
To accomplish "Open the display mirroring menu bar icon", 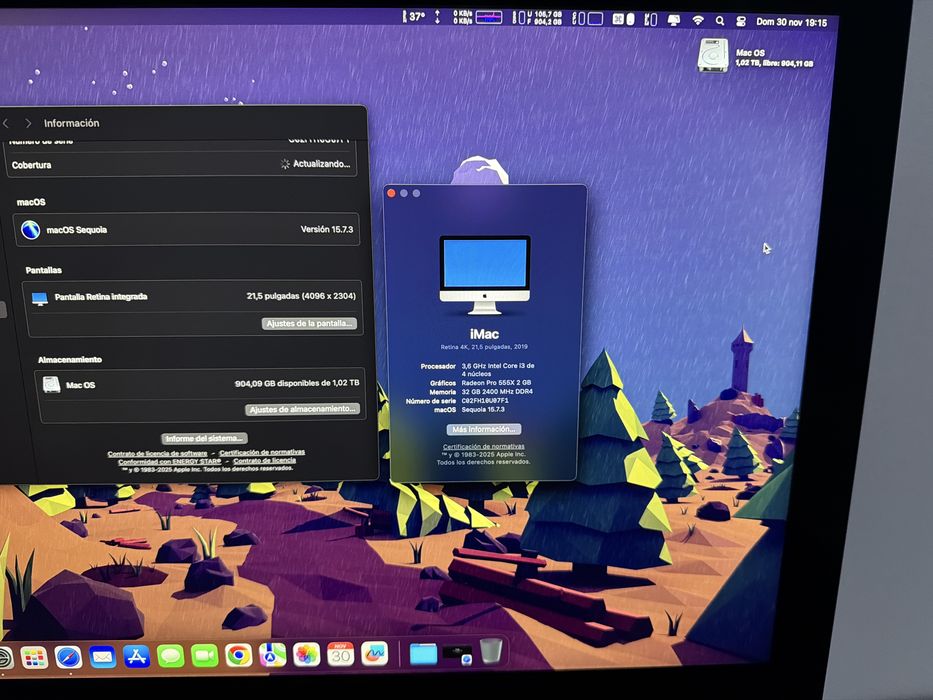I will pos(674,20).
